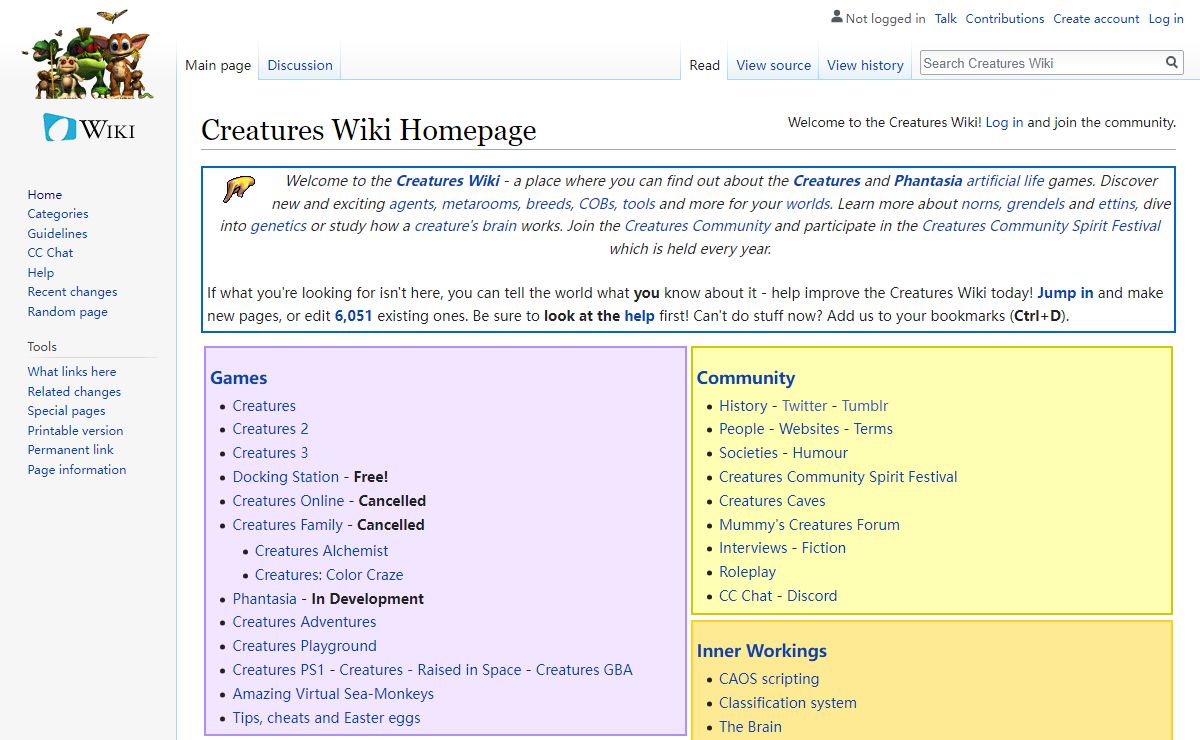Switch to the Discussion tab
This screenshot has height=740, width=1200.
pos(300,65)
